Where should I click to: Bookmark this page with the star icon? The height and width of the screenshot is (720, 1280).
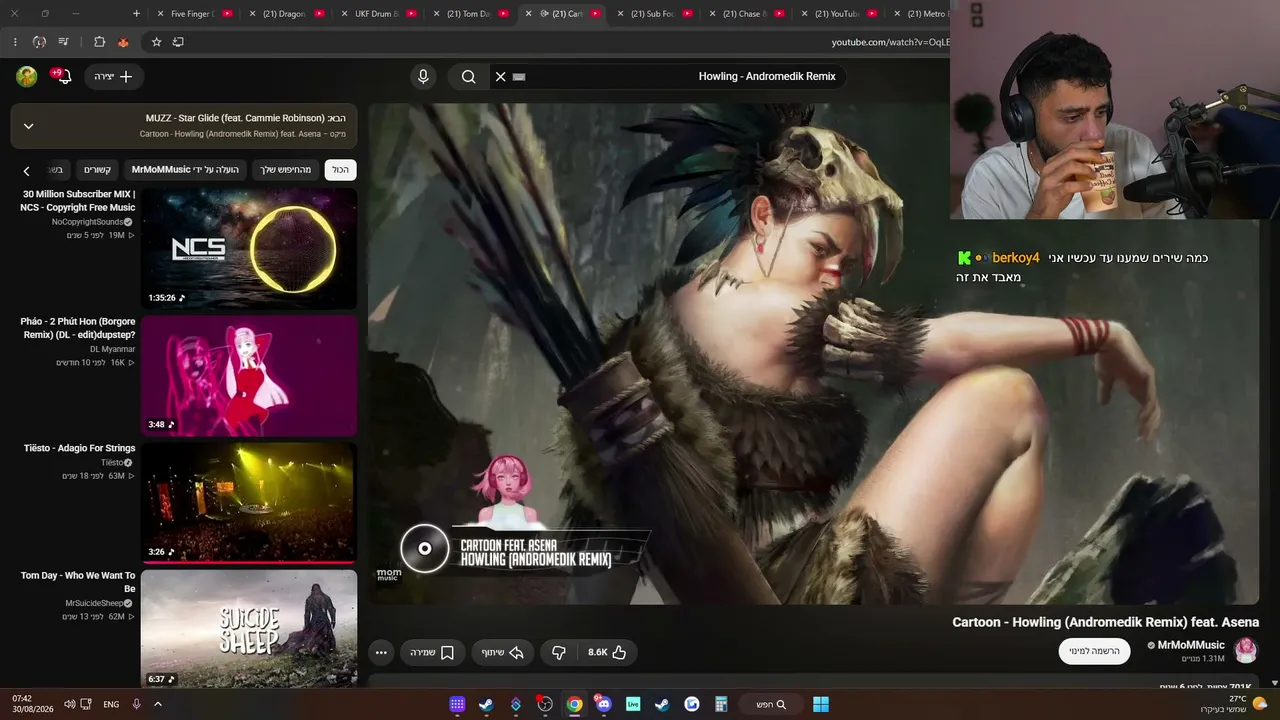click(156, 42)
